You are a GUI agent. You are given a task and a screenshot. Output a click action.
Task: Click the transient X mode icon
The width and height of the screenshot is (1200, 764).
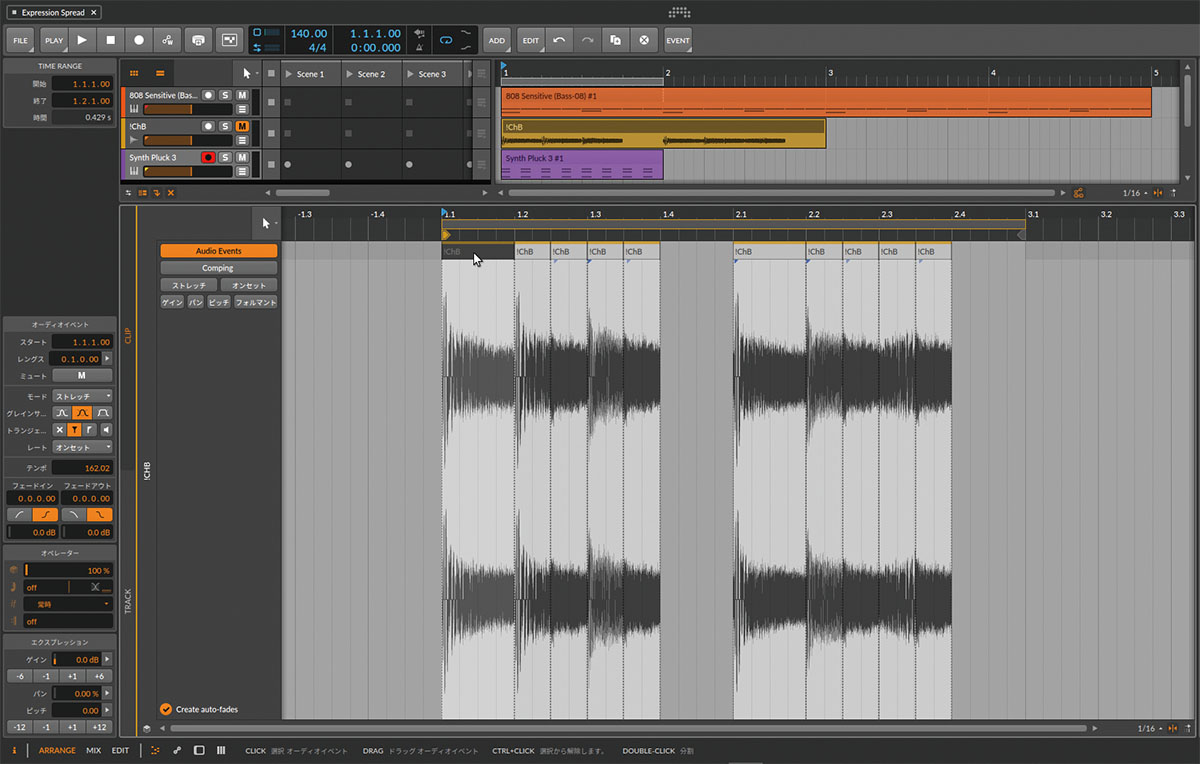tap(59, 430)
